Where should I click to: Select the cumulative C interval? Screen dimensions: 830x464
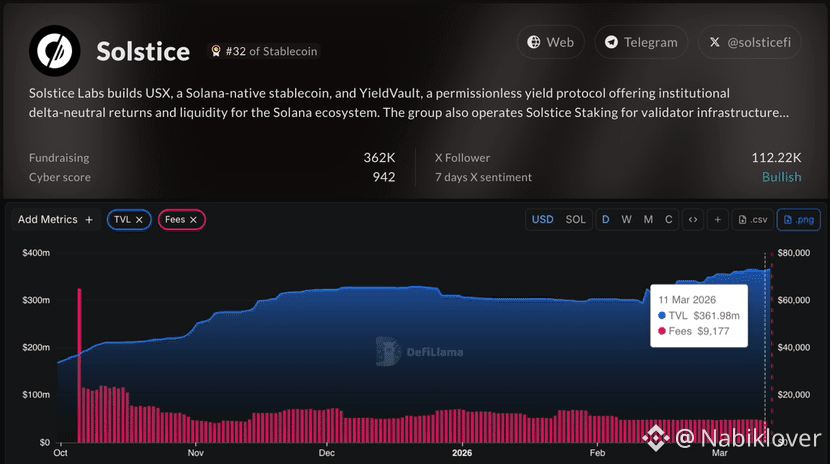pos(669,220)
